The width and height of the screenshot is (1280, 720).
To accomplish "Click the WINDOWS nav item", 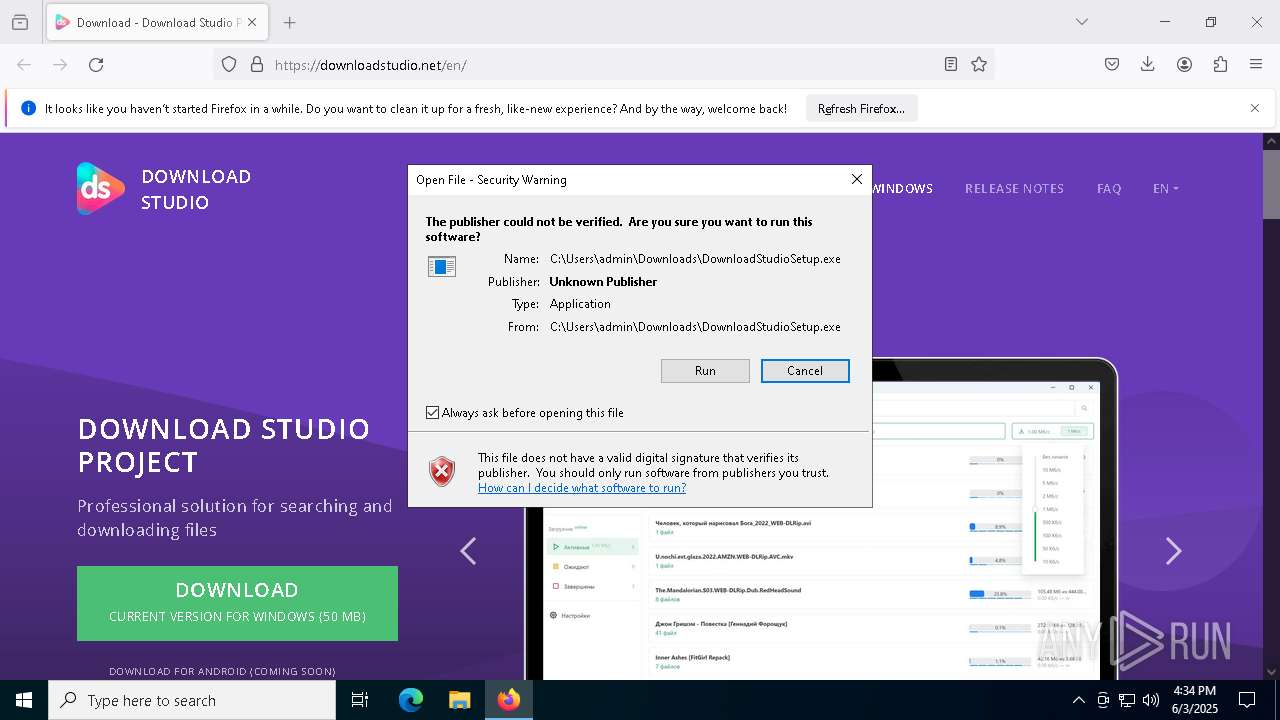I will 901,188.
